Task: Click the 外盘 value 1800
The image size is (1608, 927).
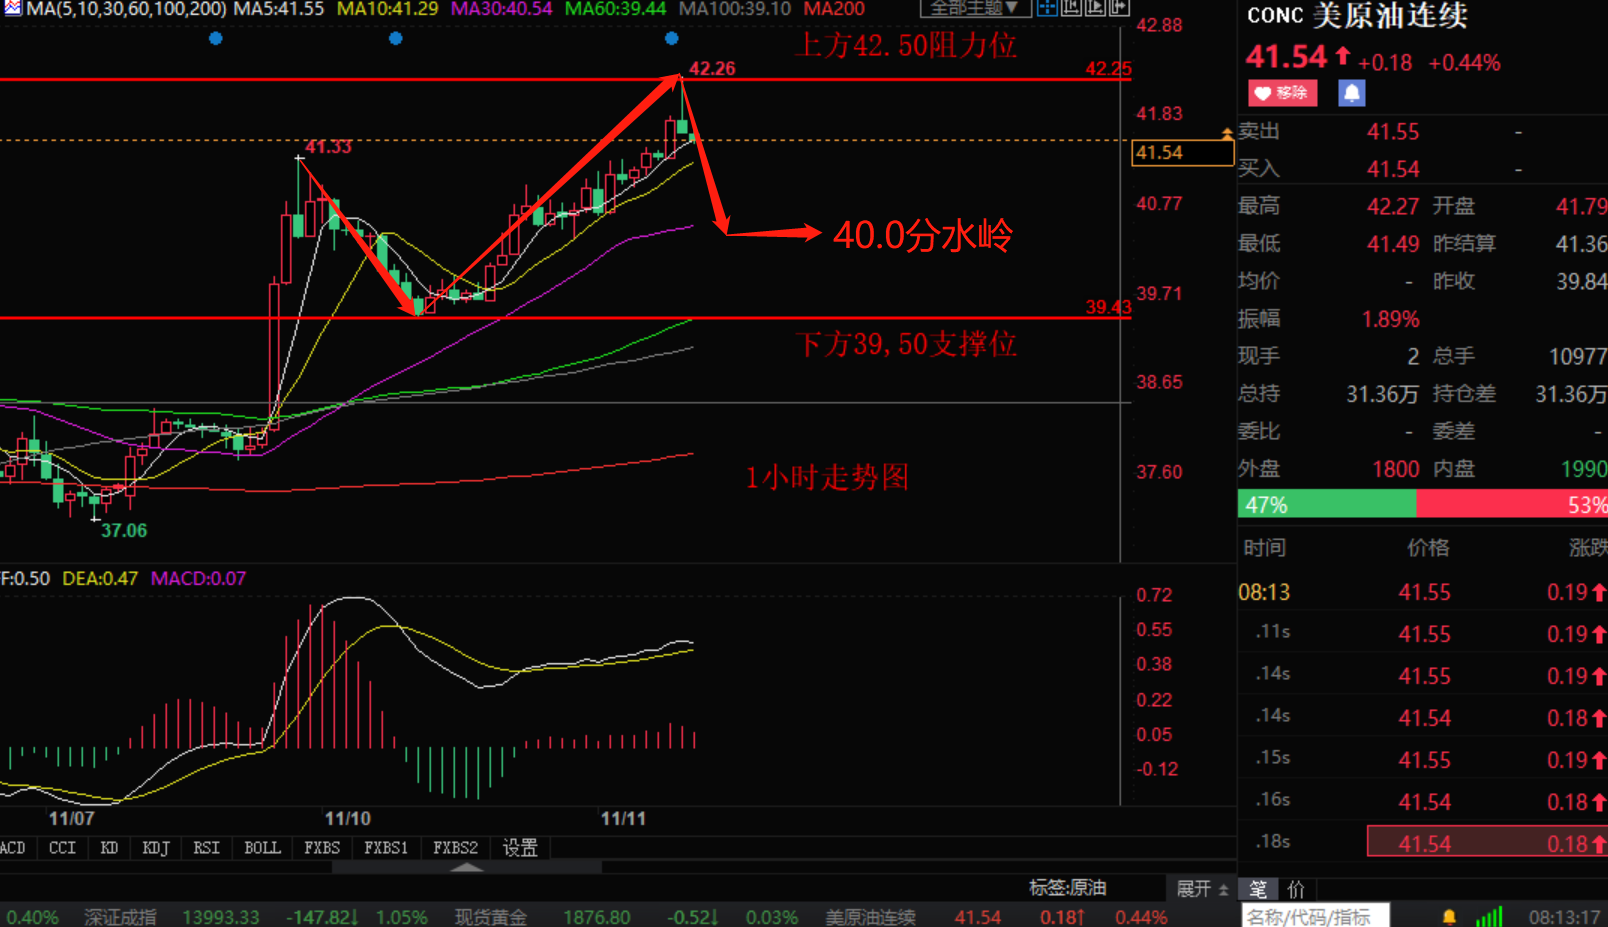Action: [1395, 469]
